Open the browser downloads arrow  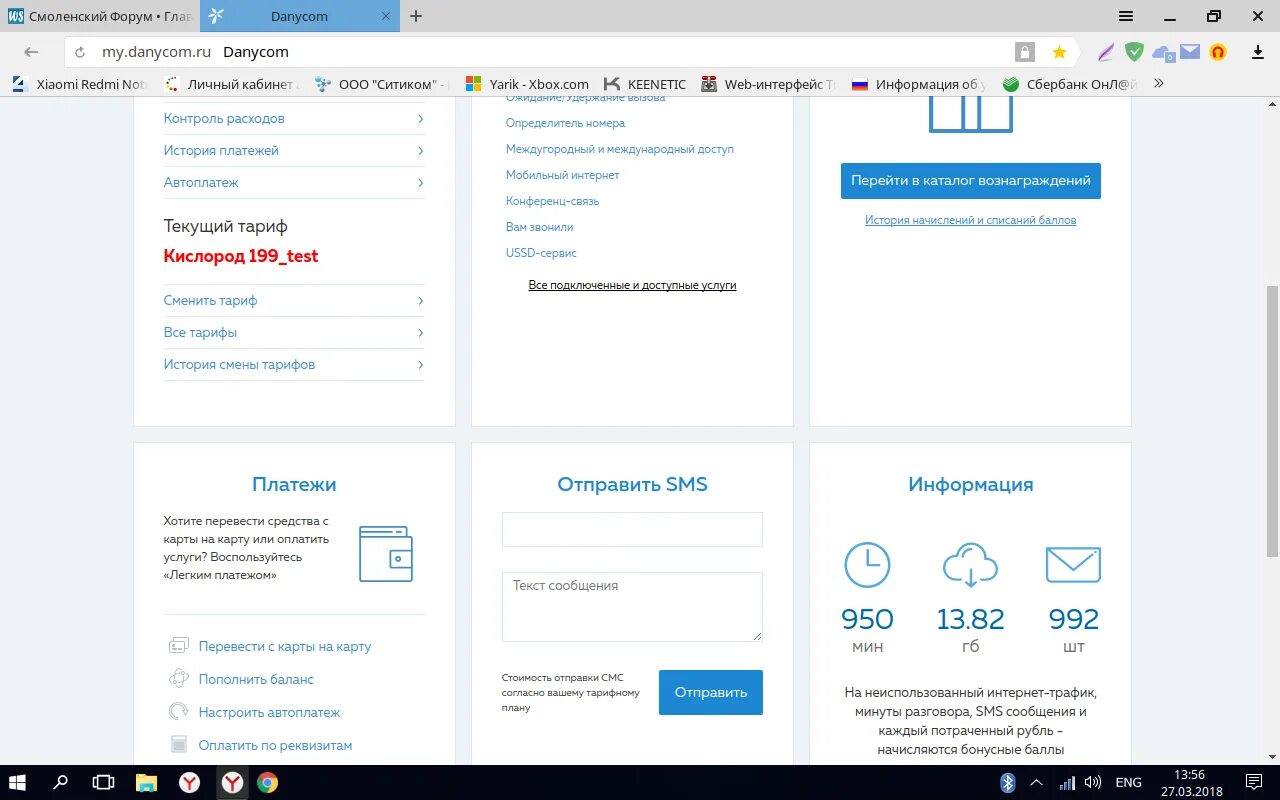tap(1258, 52)
